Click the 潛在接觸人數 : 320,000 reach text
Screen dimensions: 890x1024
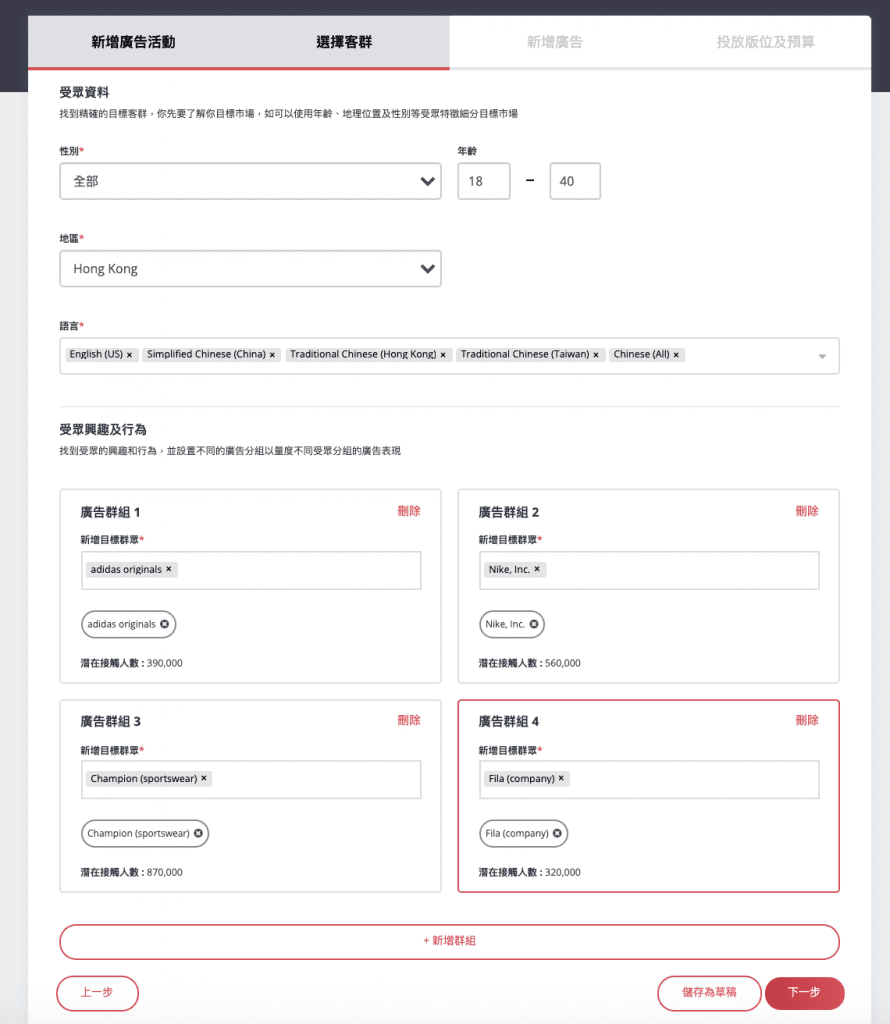[530, 872]
